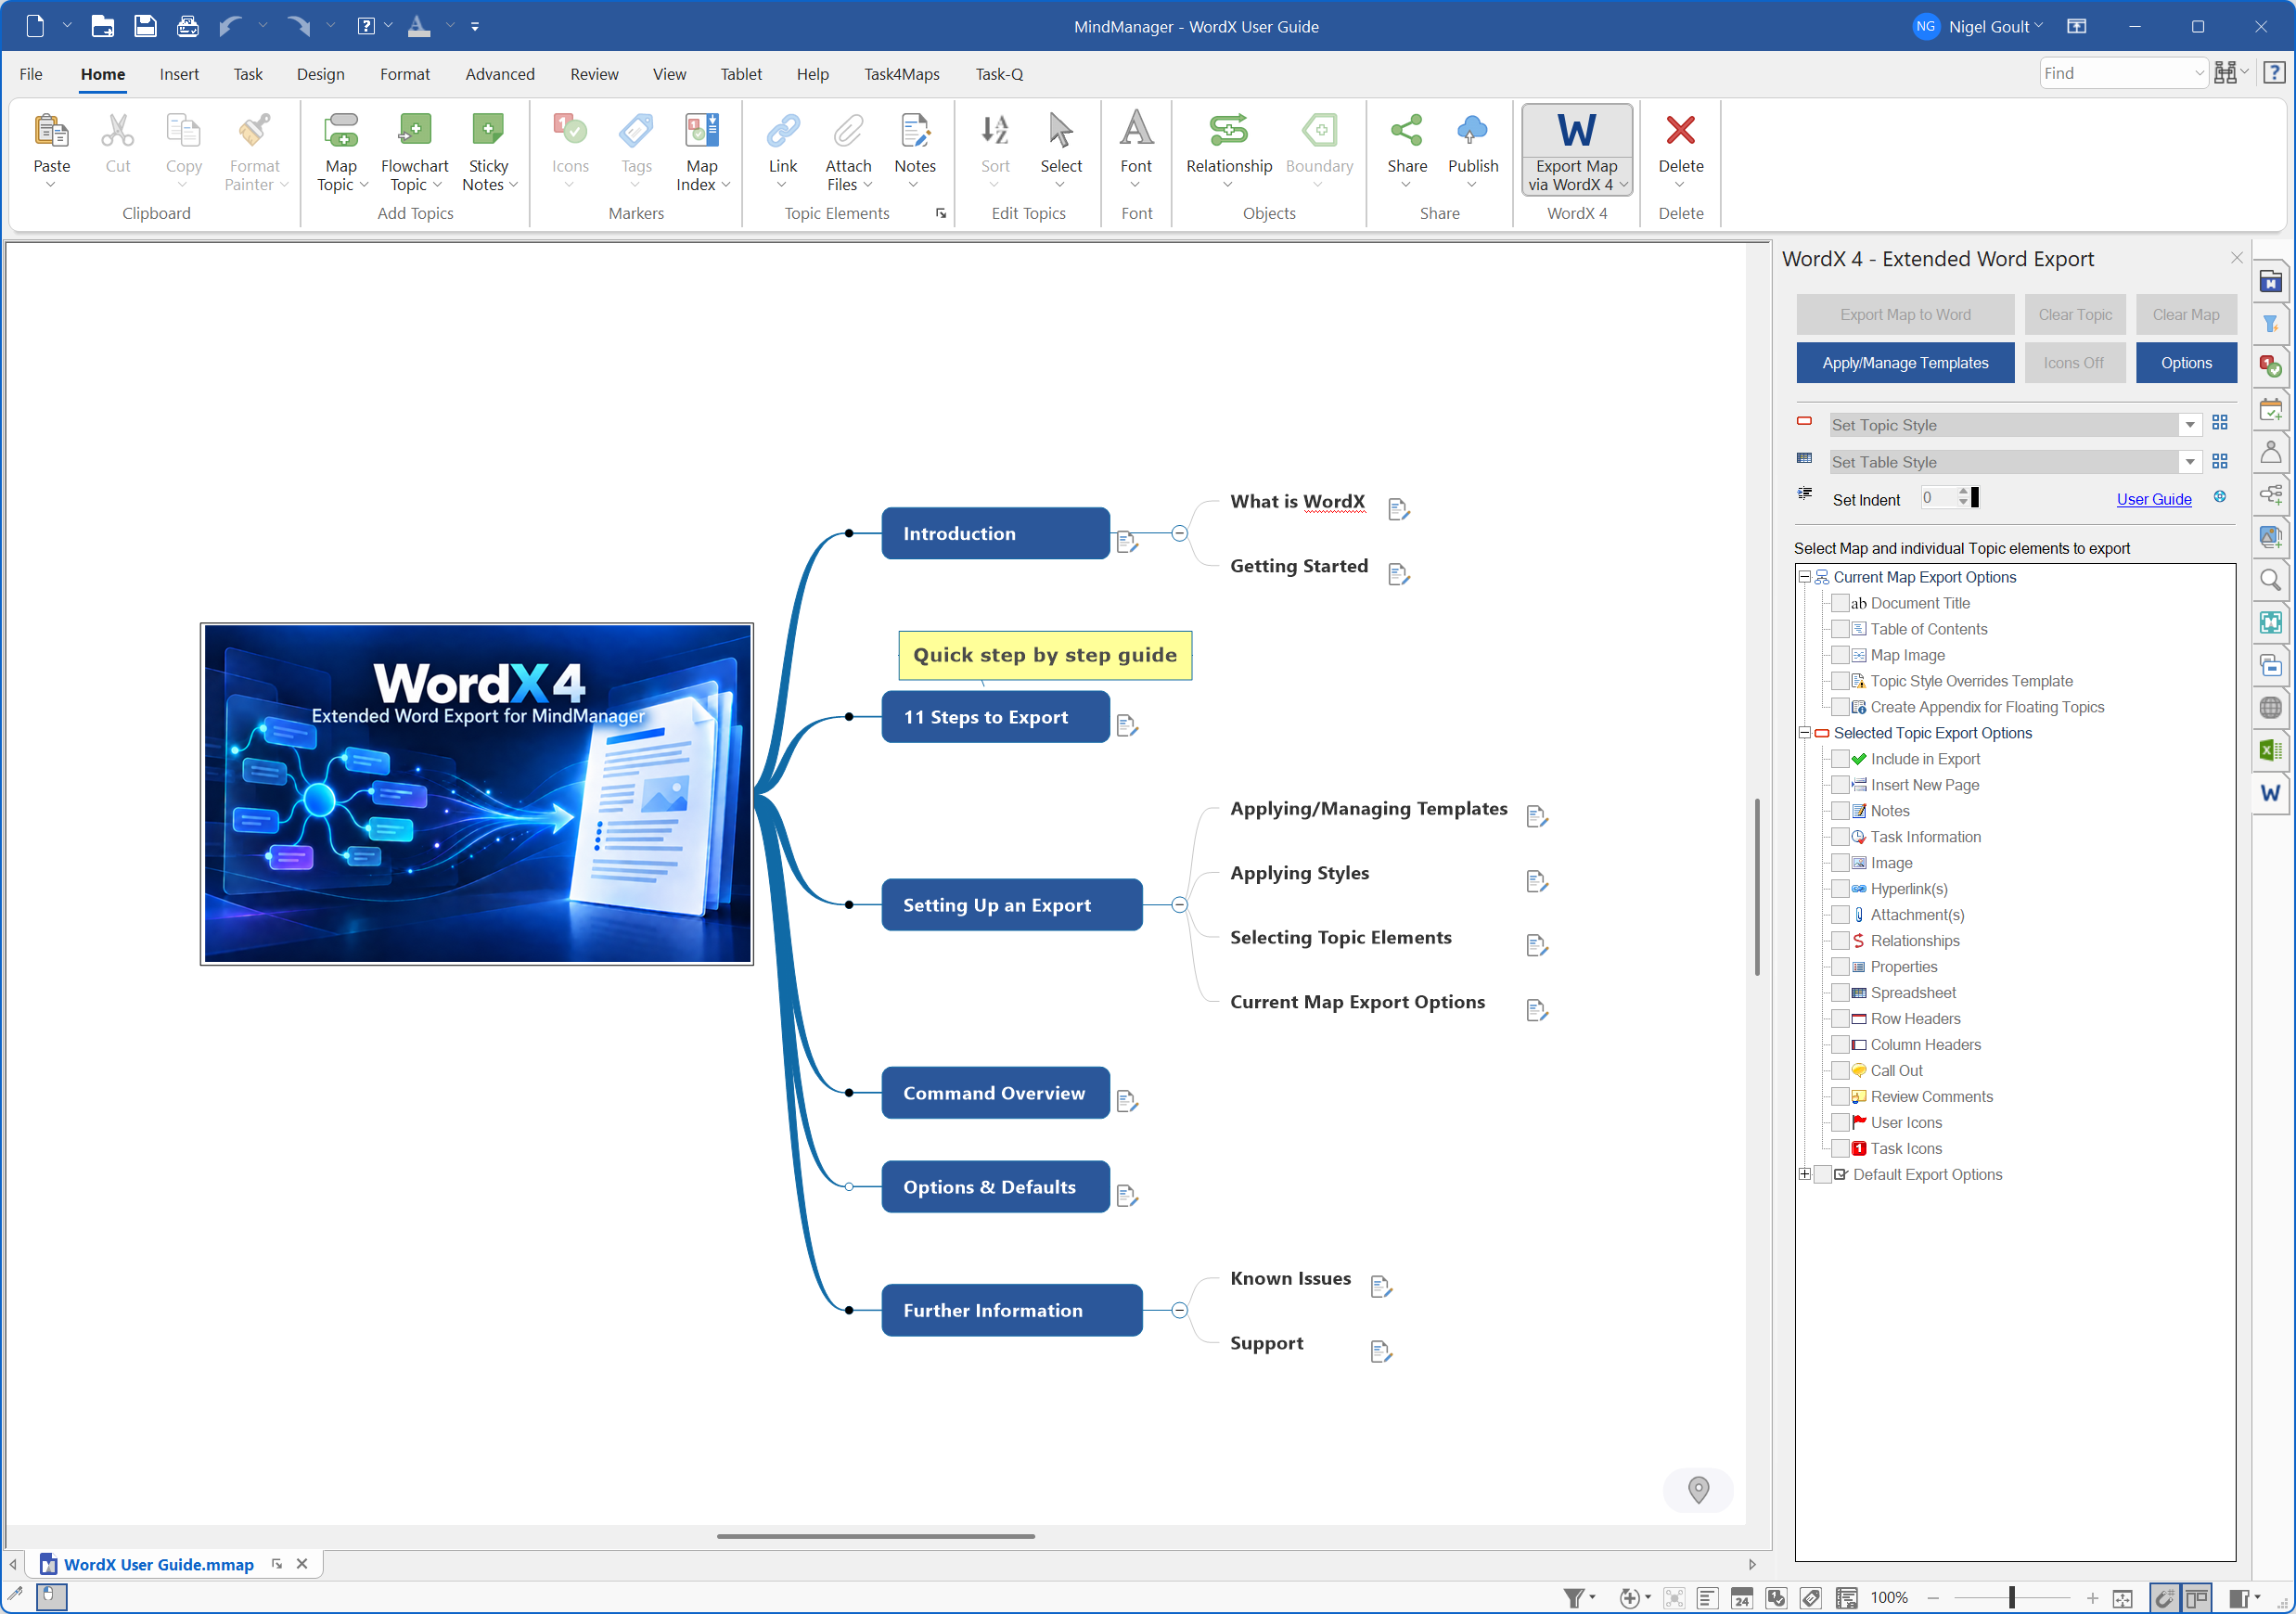Open the Set Topic Style dropdown

[x=2189, y=425]
